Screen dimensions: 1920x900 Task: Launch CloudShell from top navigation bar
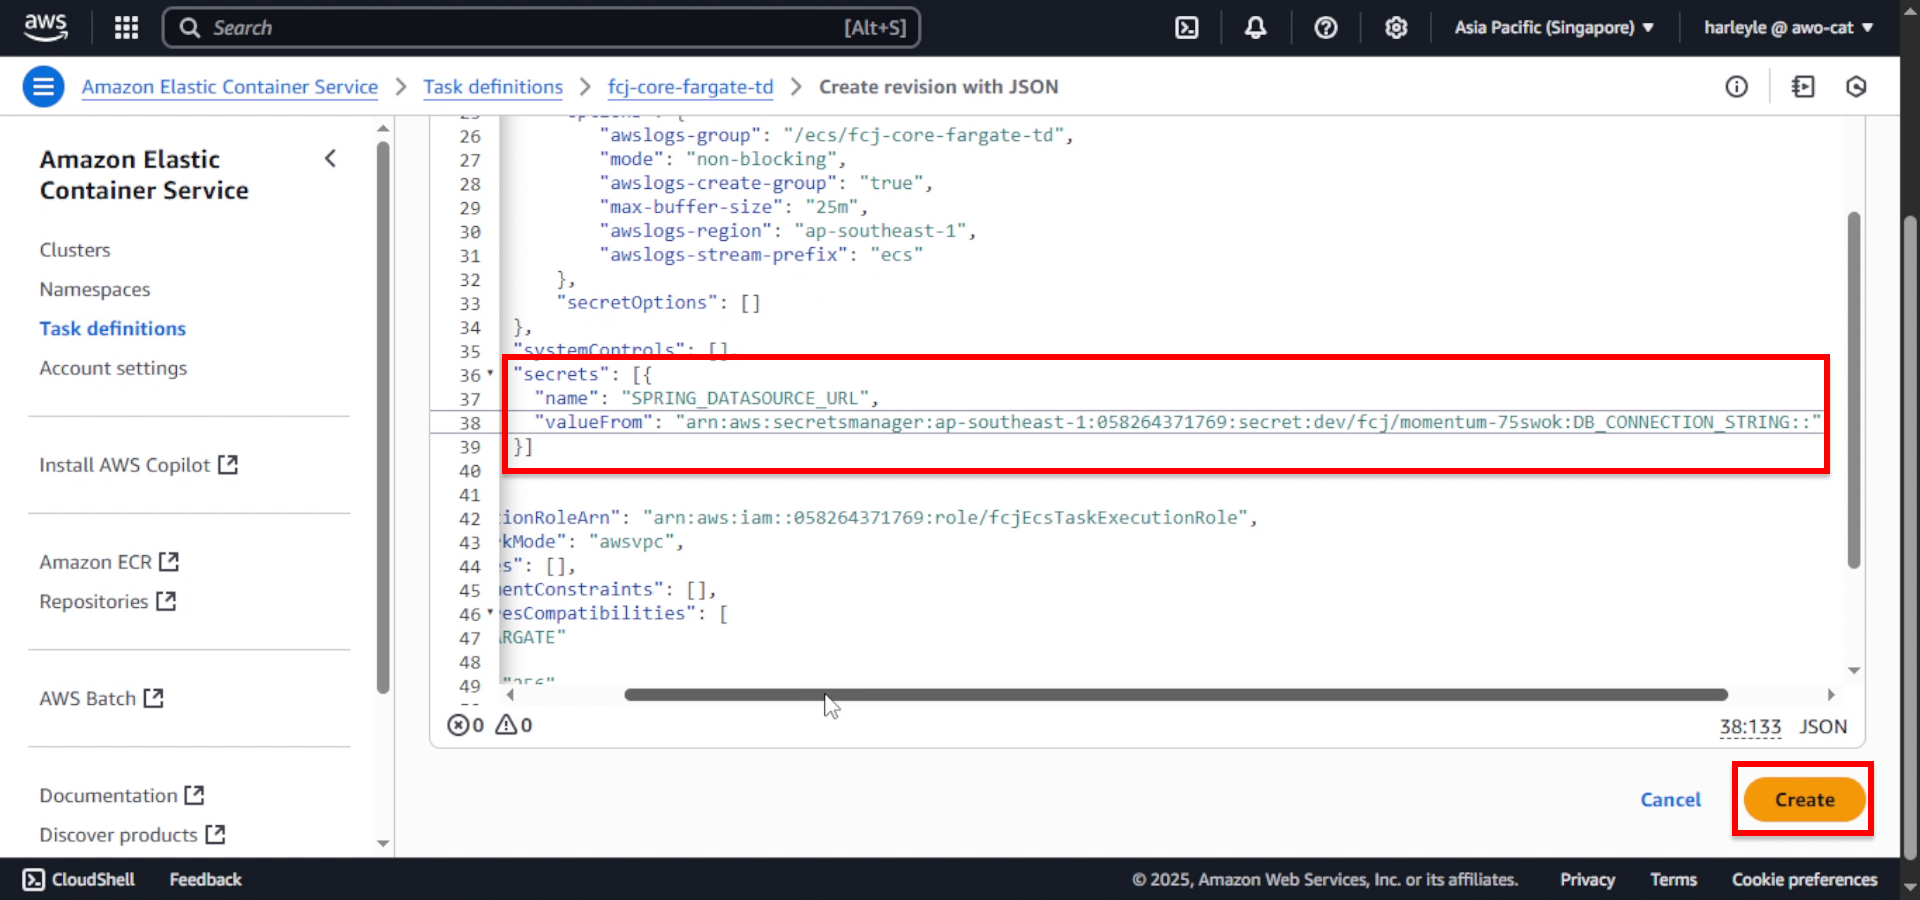click(1186, 28)
